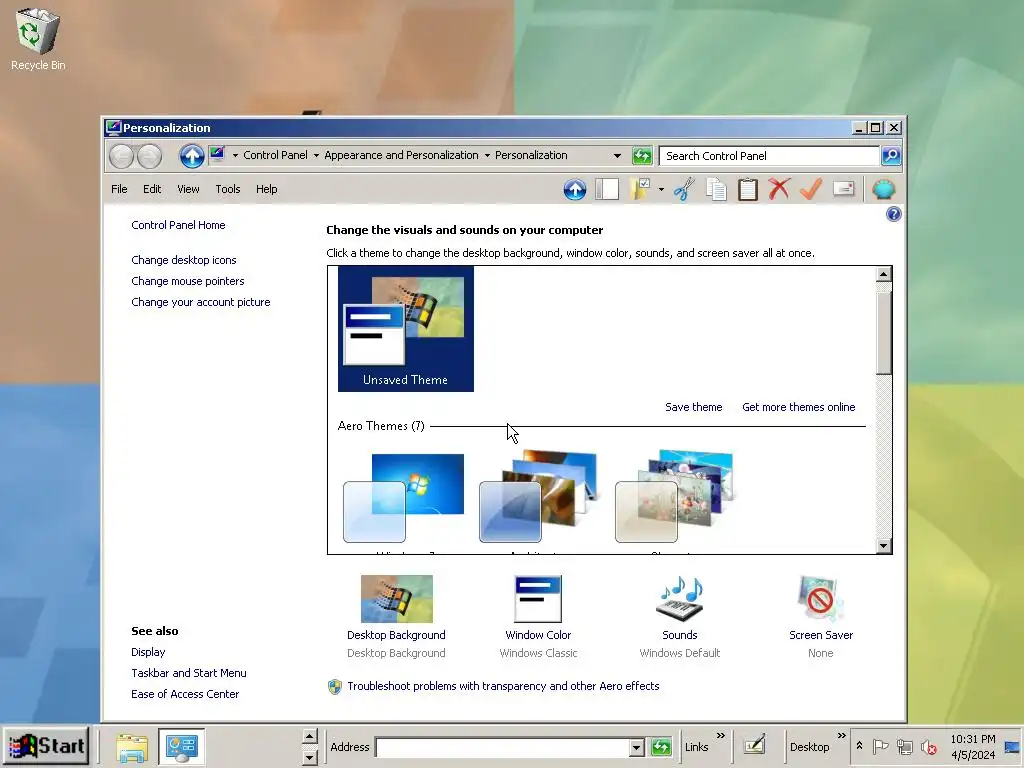1024x768 pixels.
Task: Select the Unsaved Theme thumbnail
Action: tap(406, 328)
